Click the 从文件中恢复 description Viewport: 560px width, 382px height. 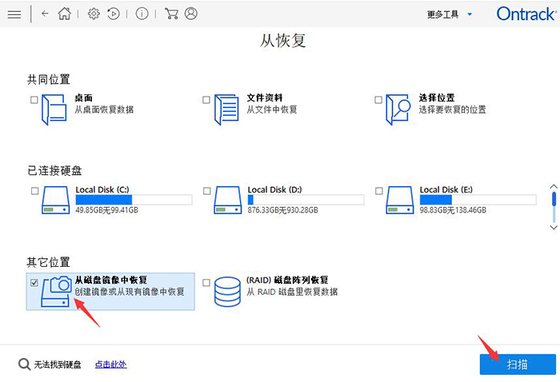tap(272, 110)
